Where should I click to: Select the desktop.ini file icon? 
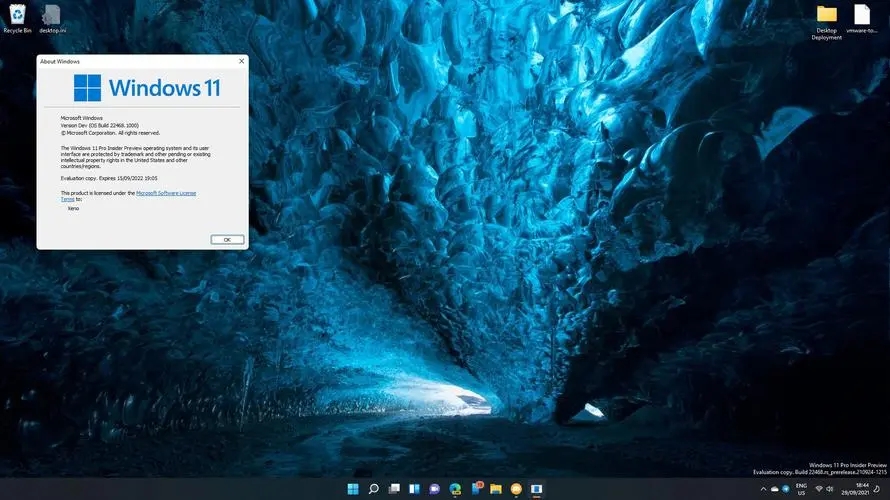[52, 19]
